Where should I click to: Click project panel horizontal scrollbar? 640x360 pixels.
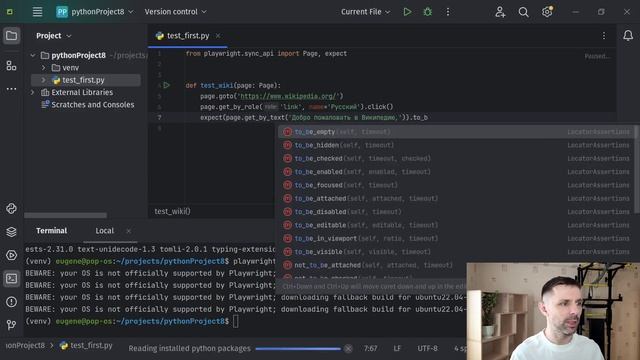pyautogui.click(x=65, y=215)
